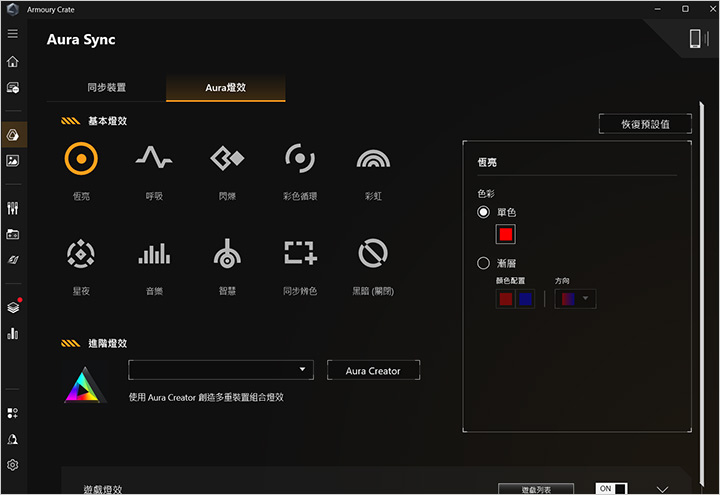Open the notification bell icon in sidebar
This screenshot has width=720, height=495.
click(13, 439)
